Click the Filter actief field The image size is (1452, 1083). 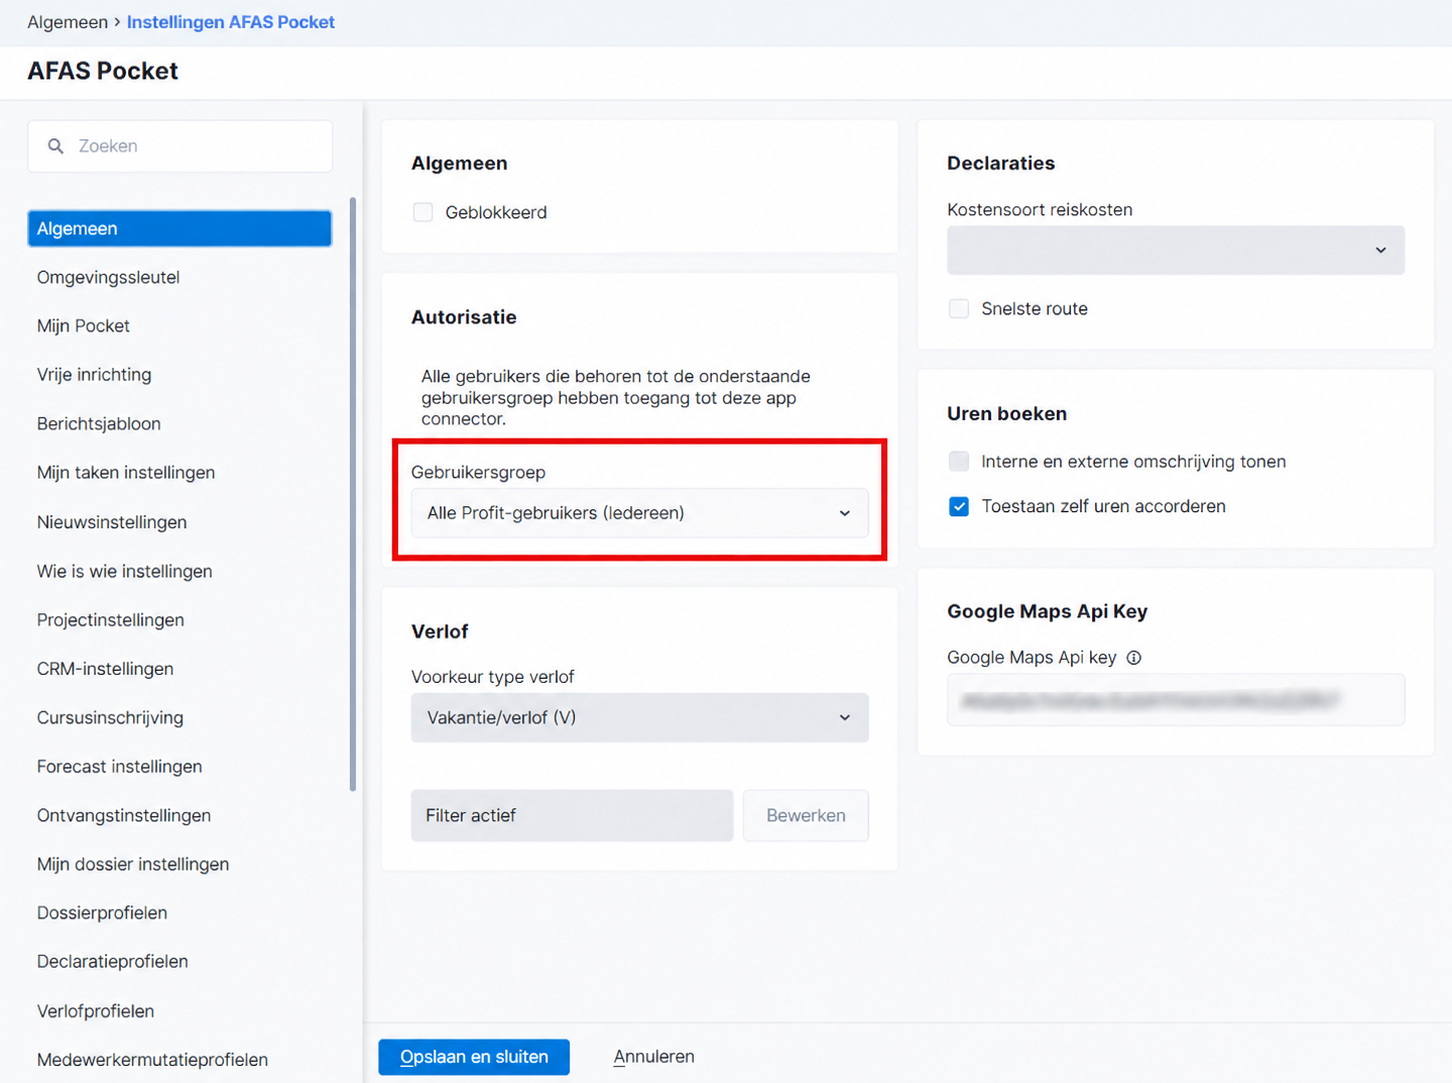(x=572, y=816)
